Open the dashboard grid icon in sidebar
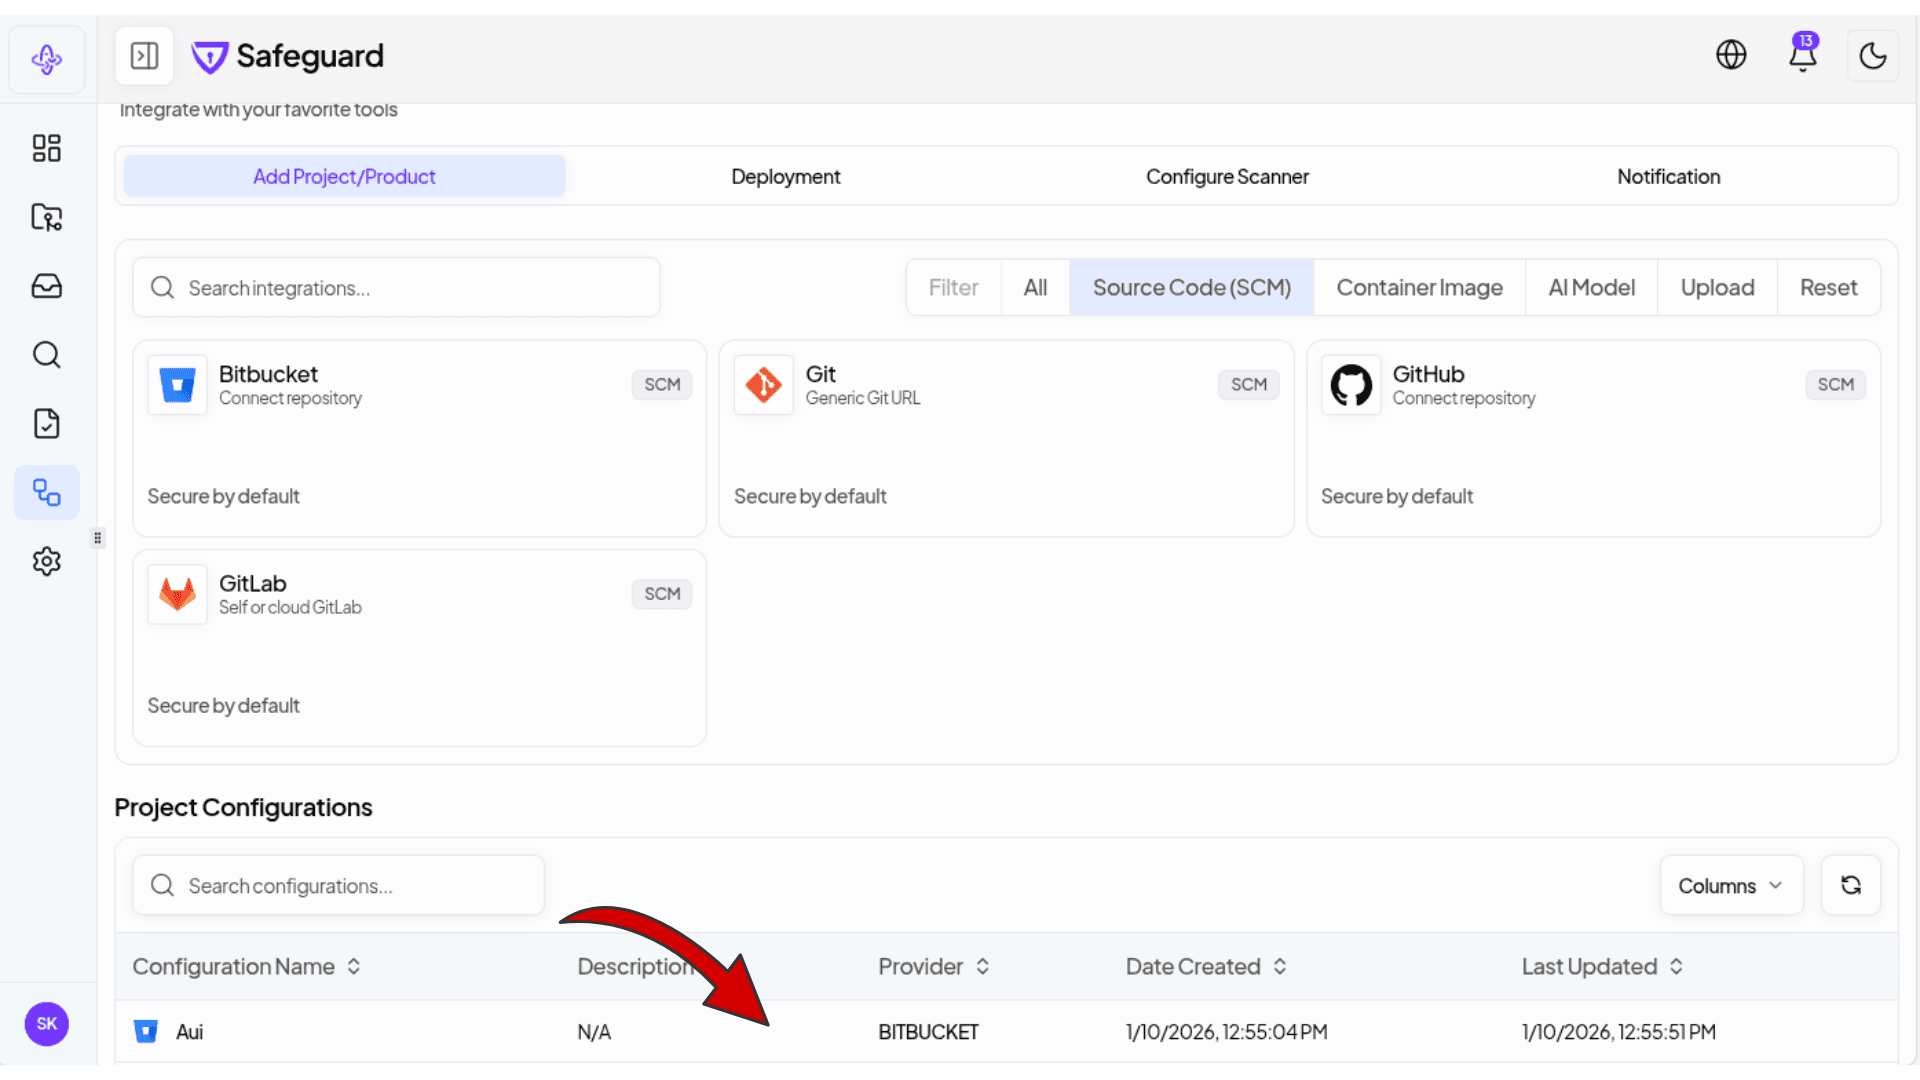 coord(47,148)
